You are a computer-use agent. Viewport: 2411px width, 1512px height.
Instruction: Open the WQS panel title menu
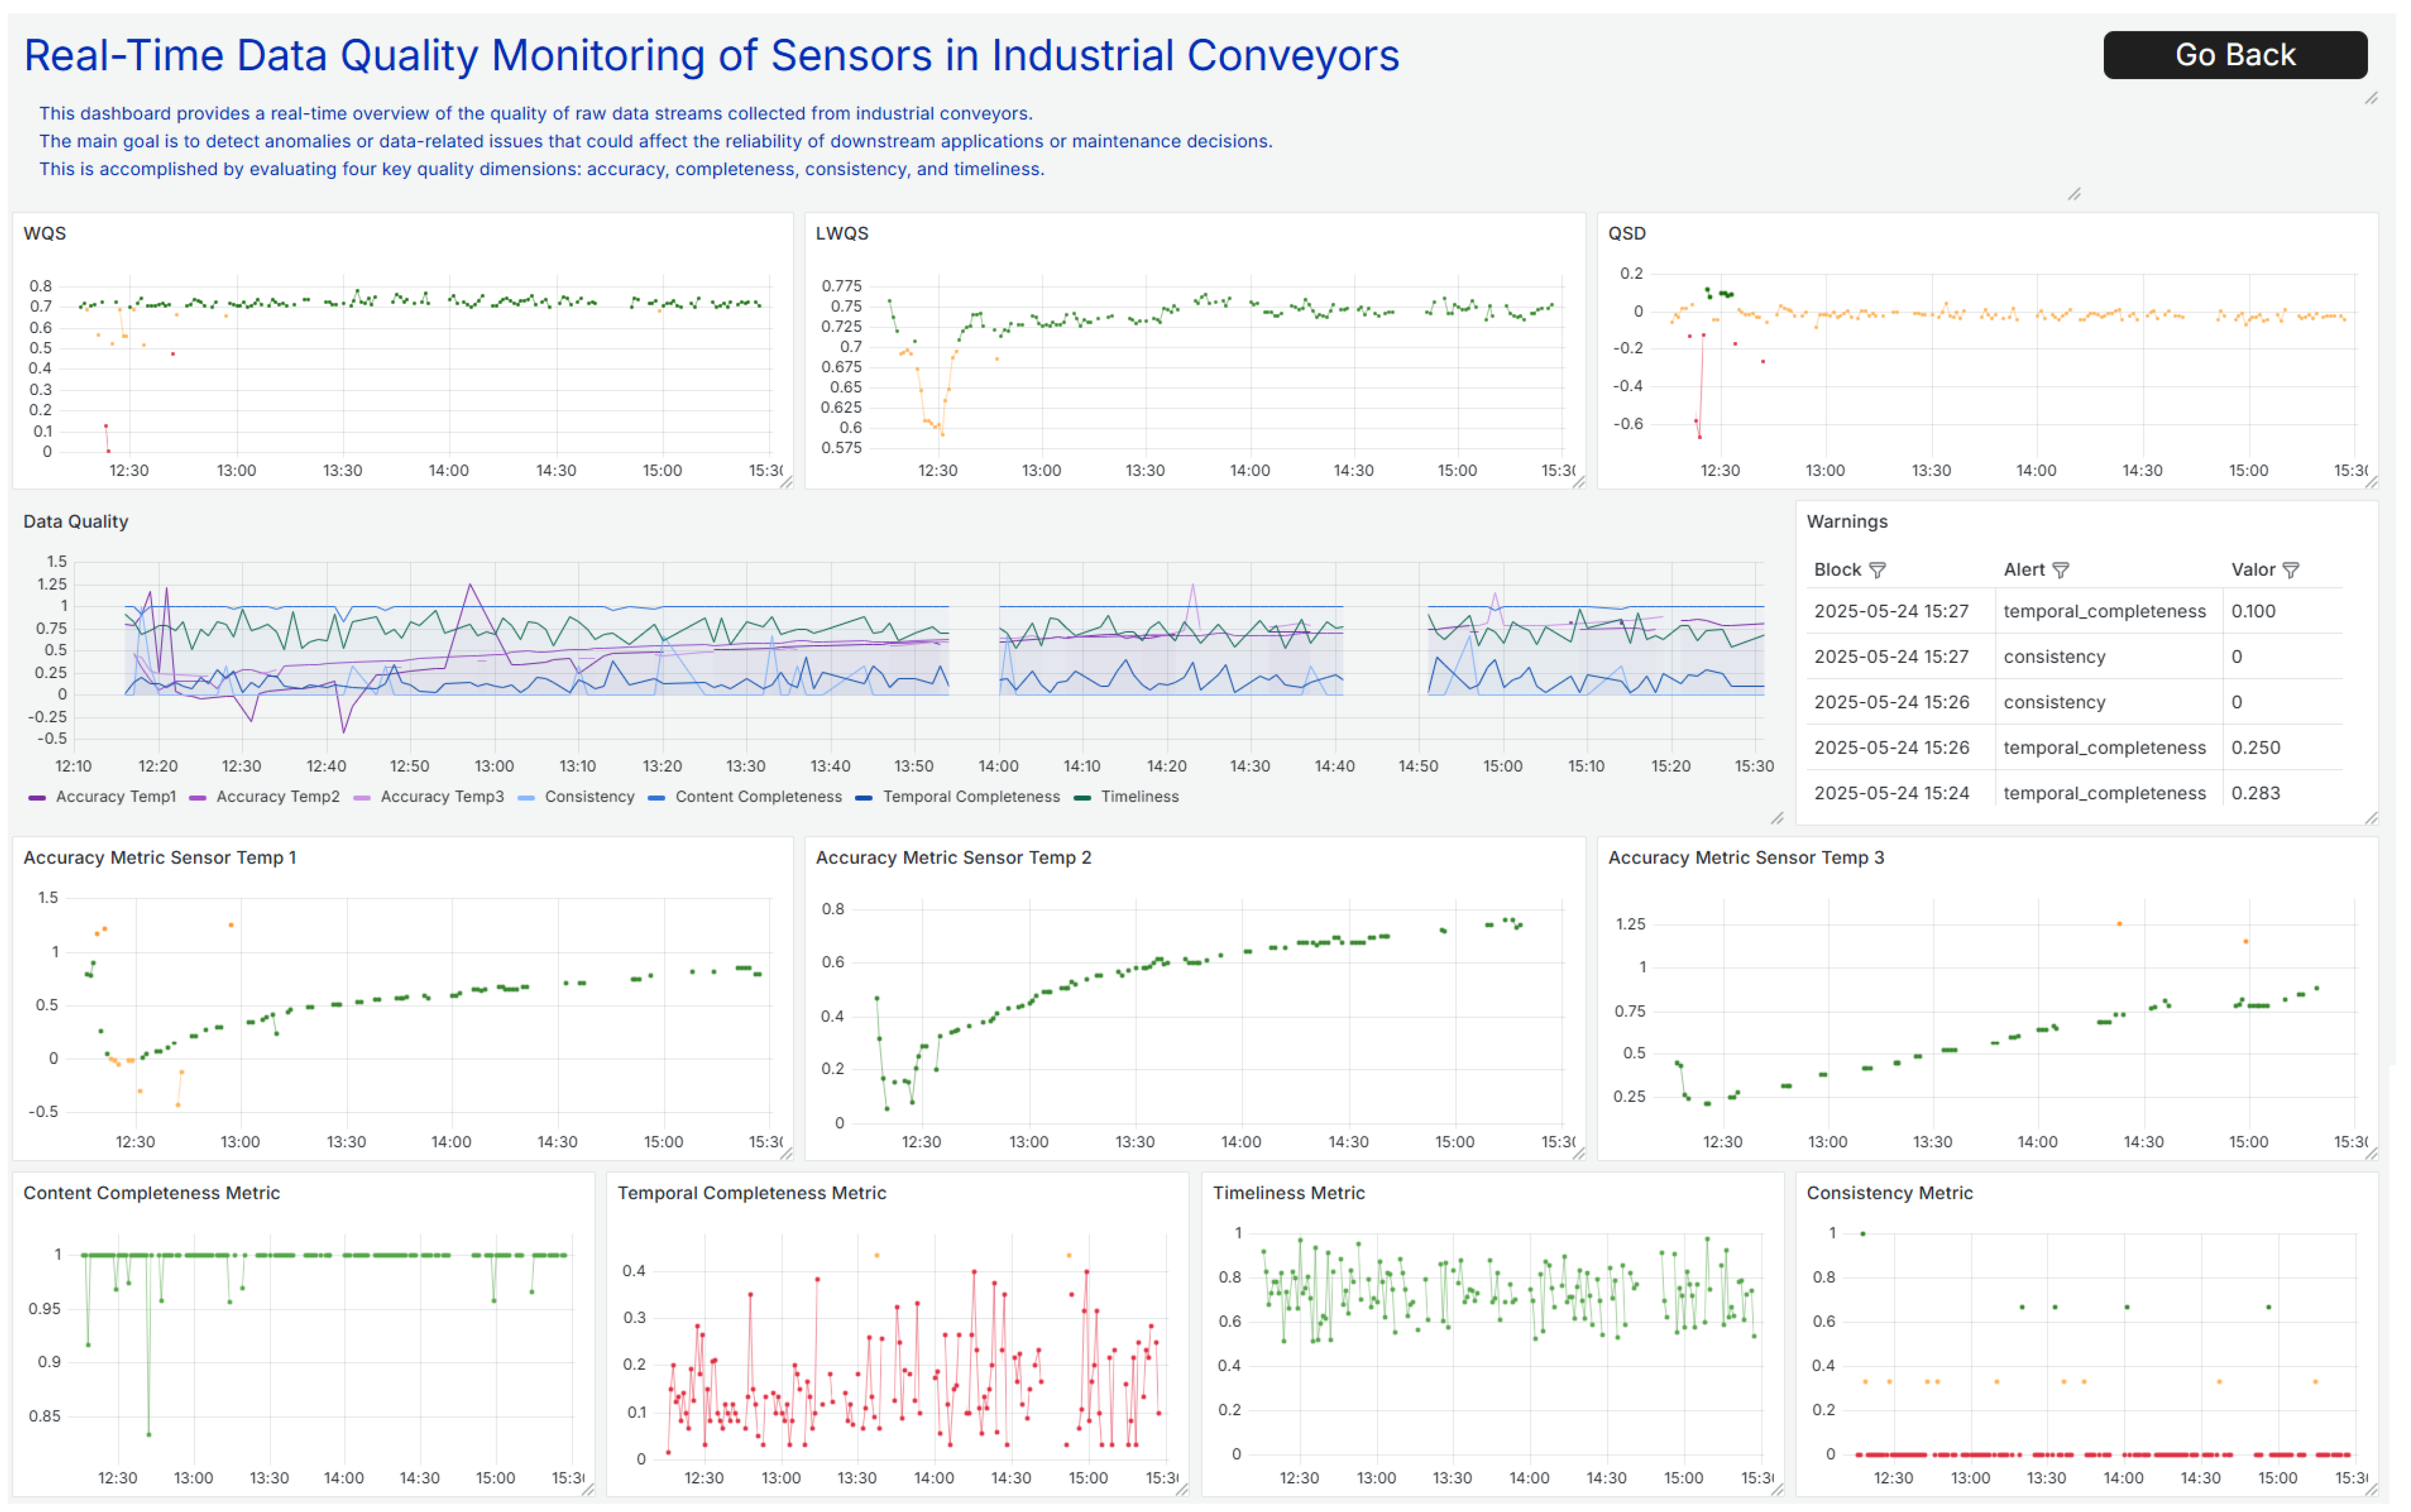pos(45,233)
